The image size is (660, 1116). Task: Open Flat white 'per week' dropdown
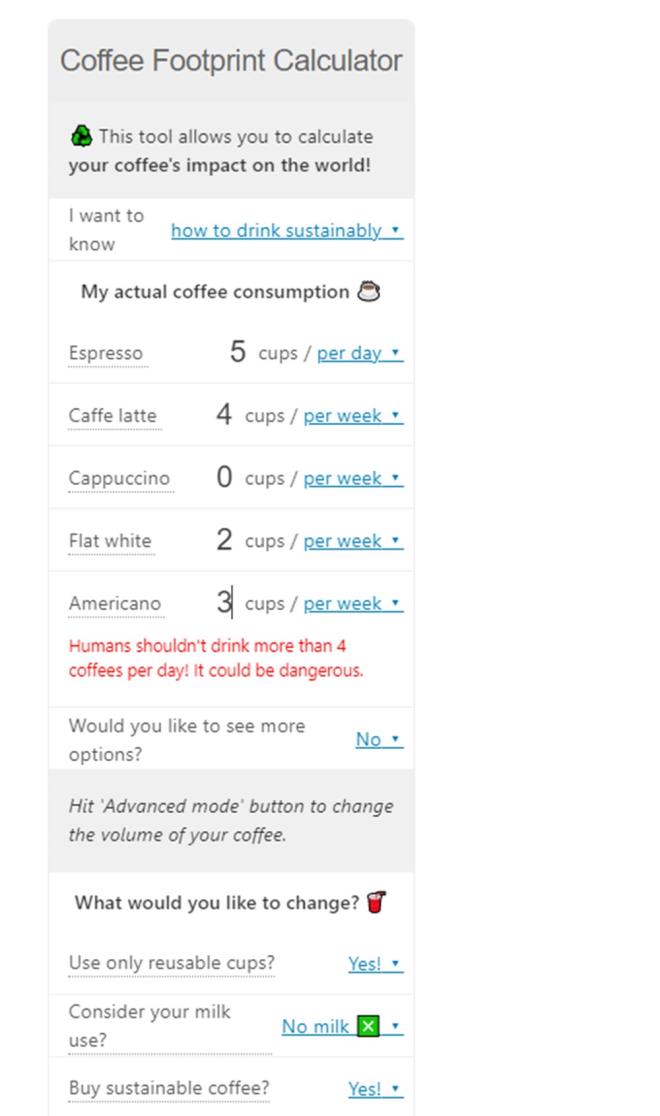352,541
